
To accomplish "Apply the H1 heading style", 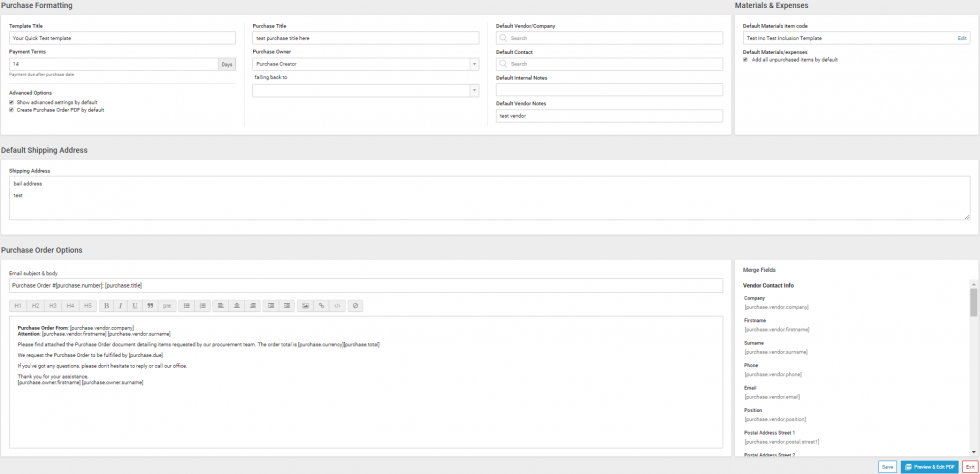I will tap(18, 305).
